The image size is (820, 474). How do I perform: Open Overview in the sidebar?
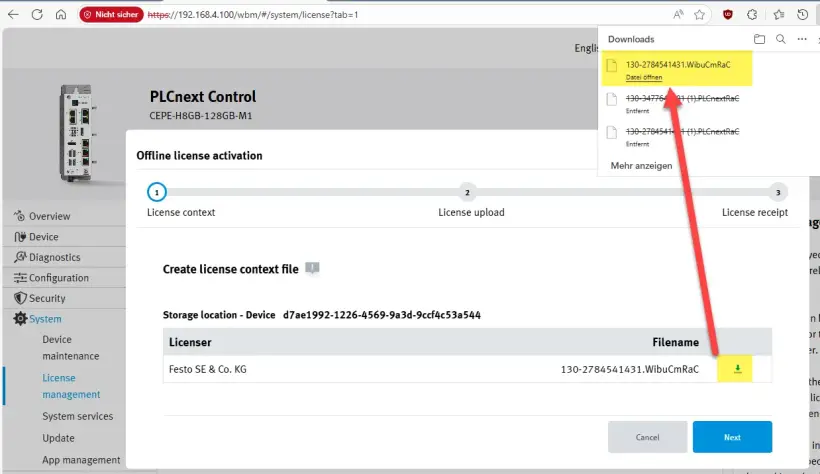pyautogui.click(x=49, y=216)
